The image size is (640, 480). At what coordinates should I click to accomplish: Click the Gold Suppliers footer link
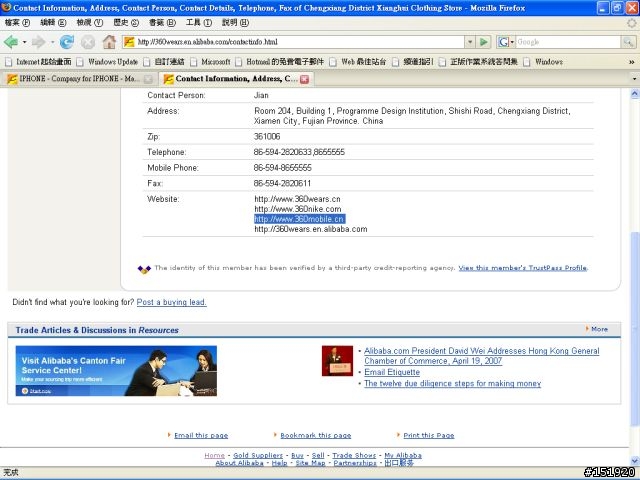[x=258, y=456]
